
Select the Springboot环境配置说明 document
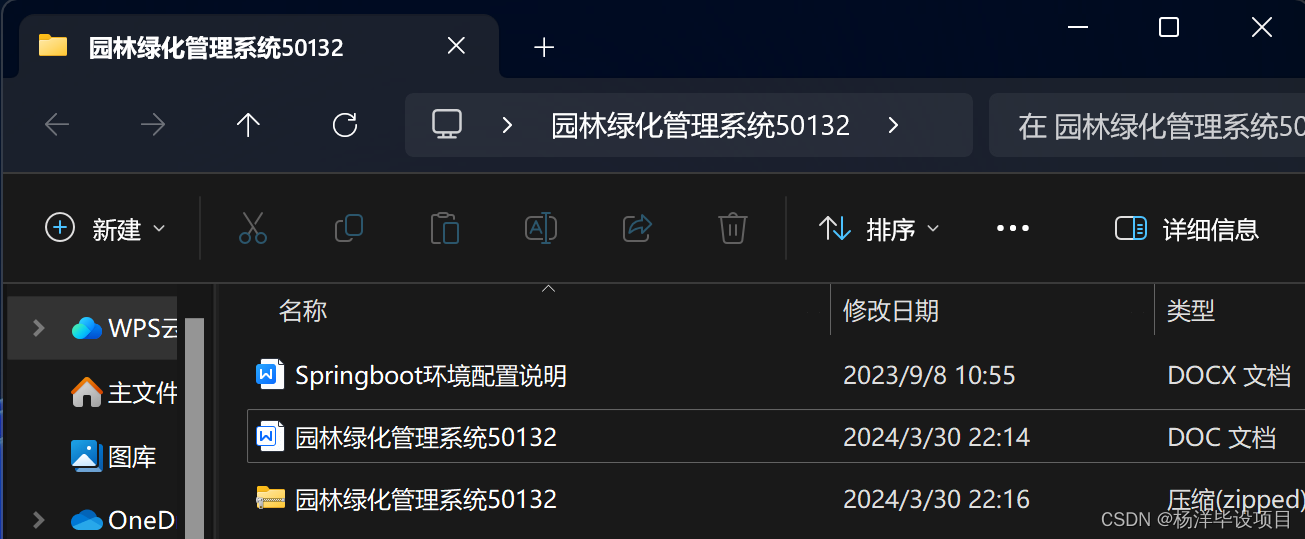[431, 375]
